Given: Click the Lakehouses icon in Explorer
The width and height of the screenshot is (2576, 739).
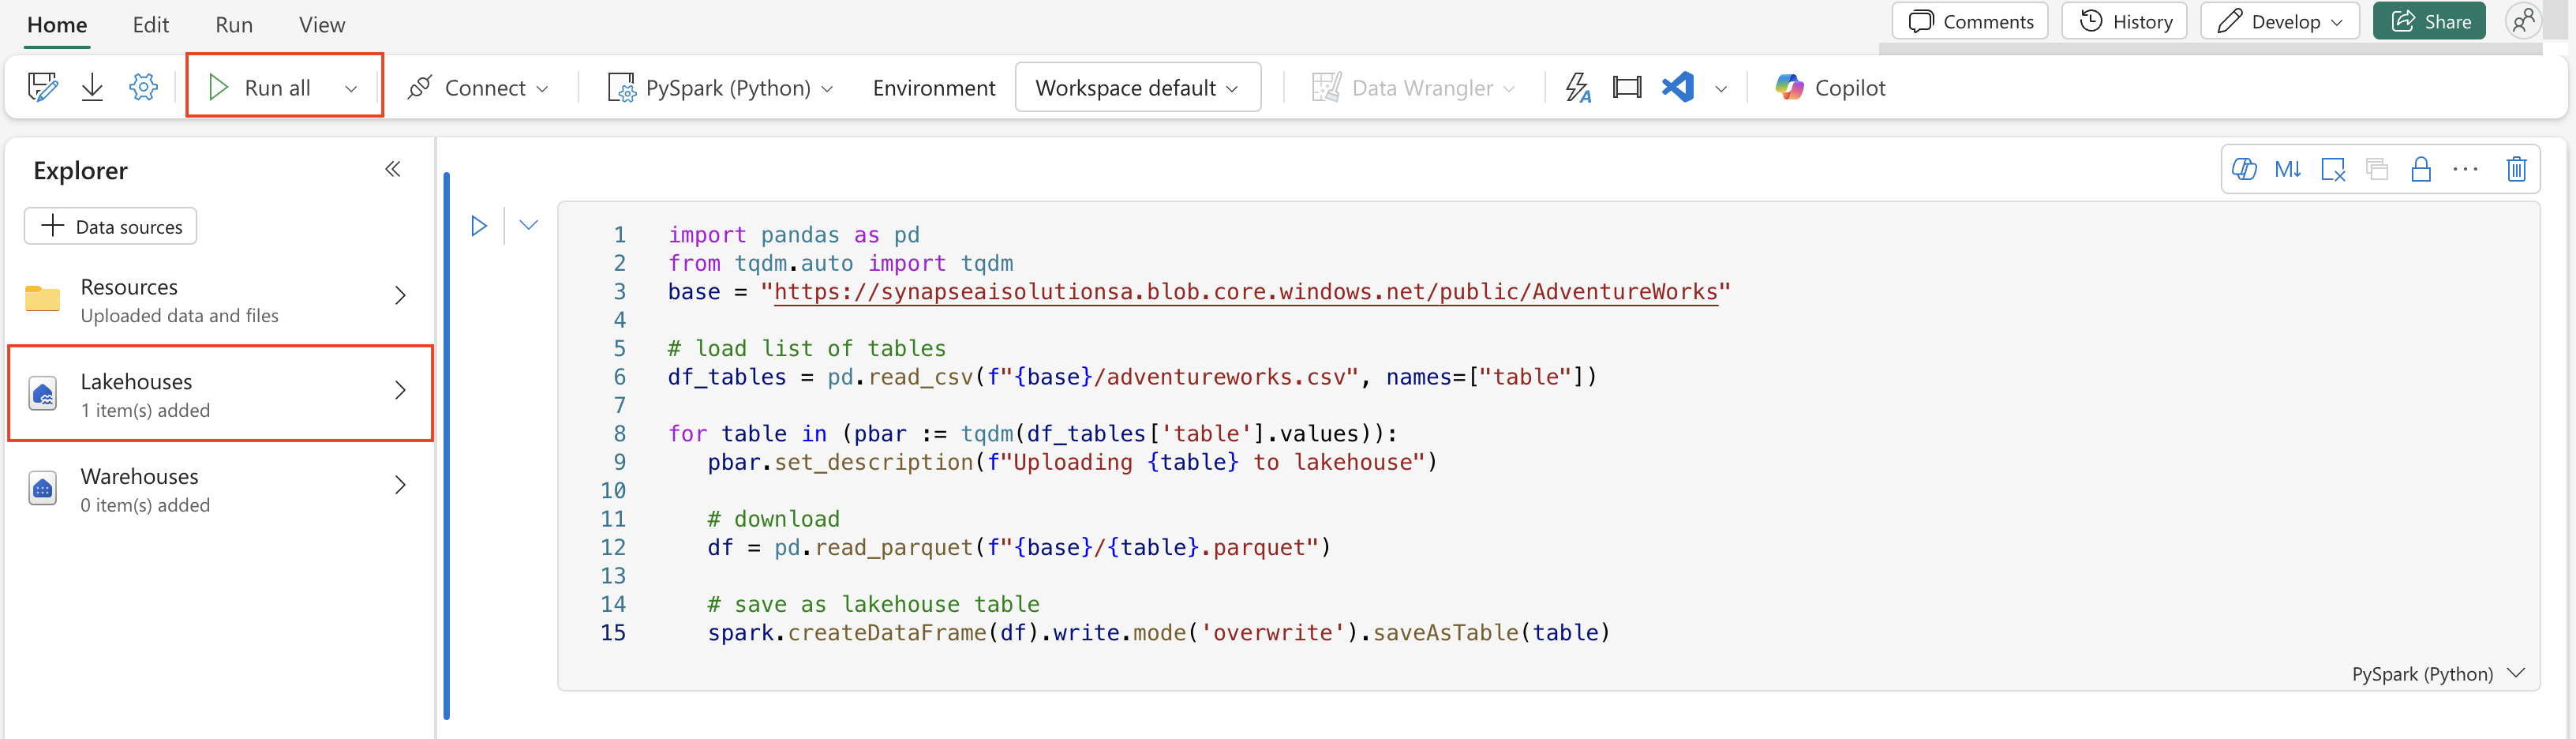Looking at the screenshot, I should 42,394.
